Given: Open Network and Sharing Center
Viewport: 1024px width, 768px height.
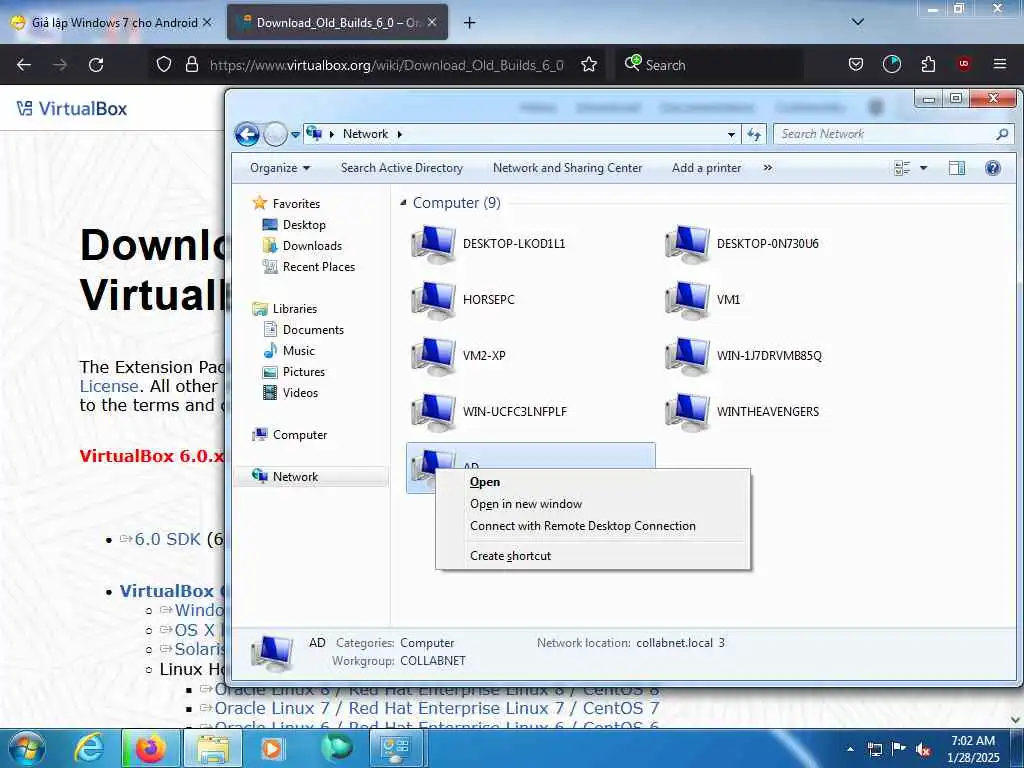Looking at the screenshot, I should click(568, 168).
